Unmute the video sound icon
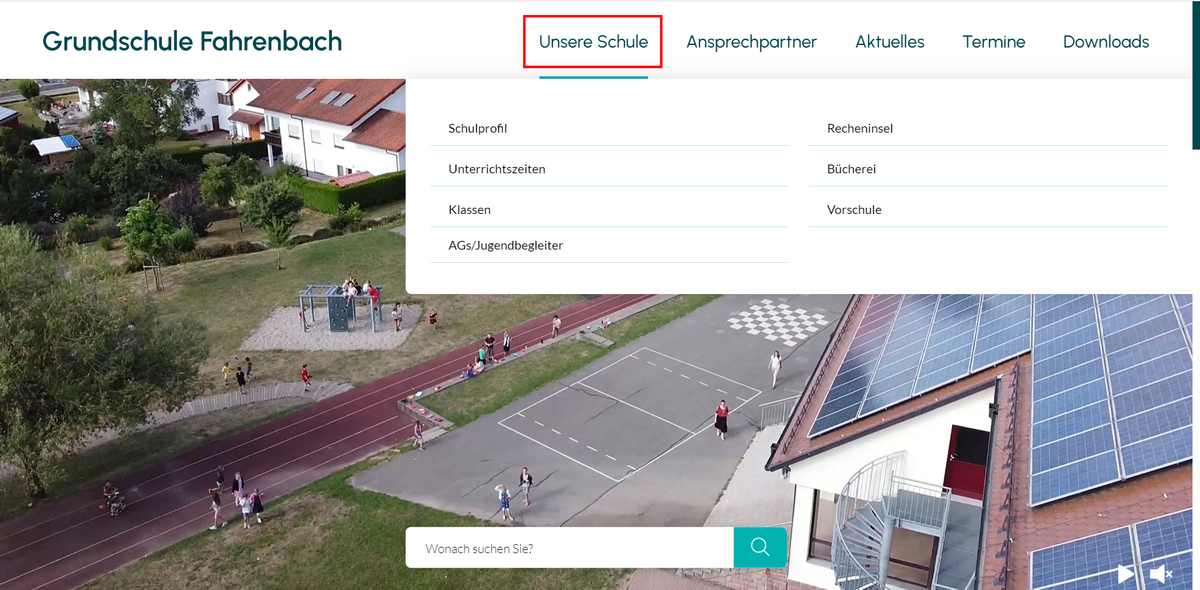This screenshot has height=590, width=1200. click(x=1161, y=574)
